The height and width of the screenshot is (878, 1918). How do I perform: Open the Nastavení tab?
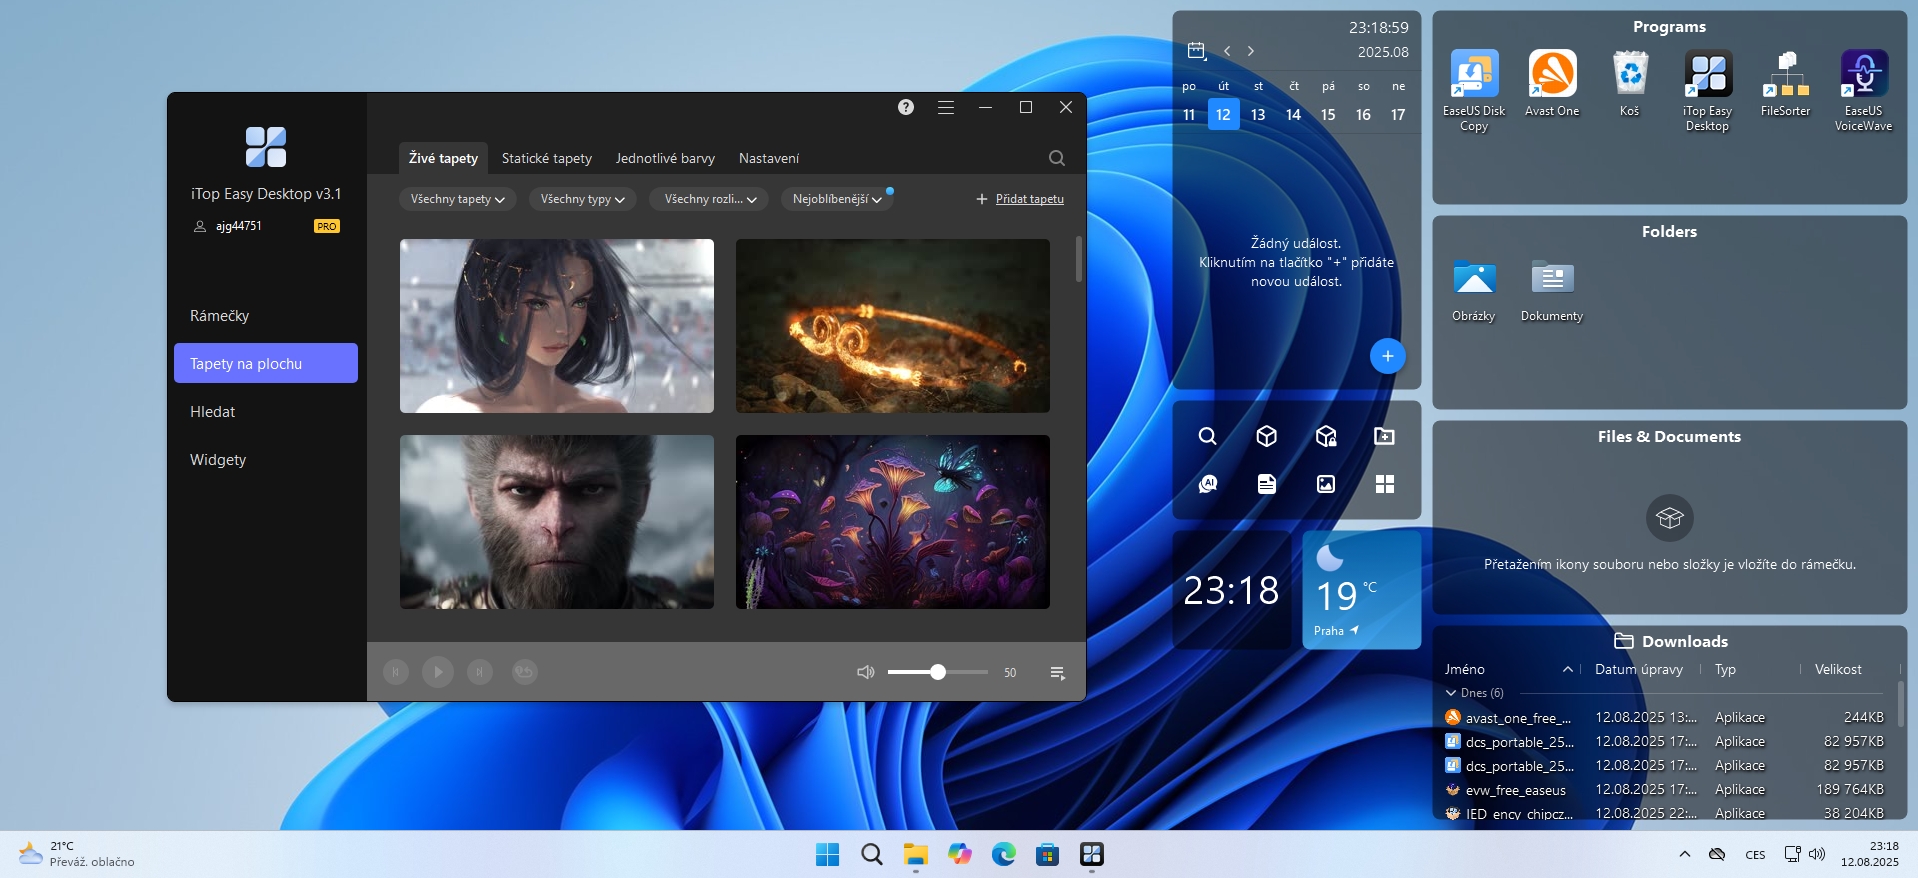pyautogui.click(x=769, y=158)
